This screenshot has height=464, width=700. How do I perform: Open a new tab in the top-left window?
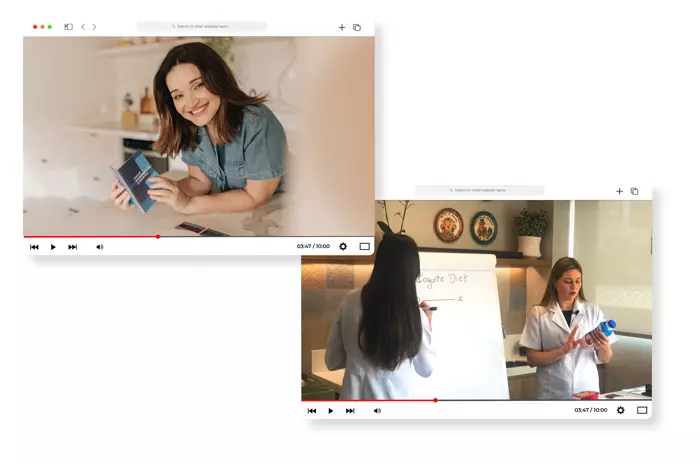click(342, 27)
